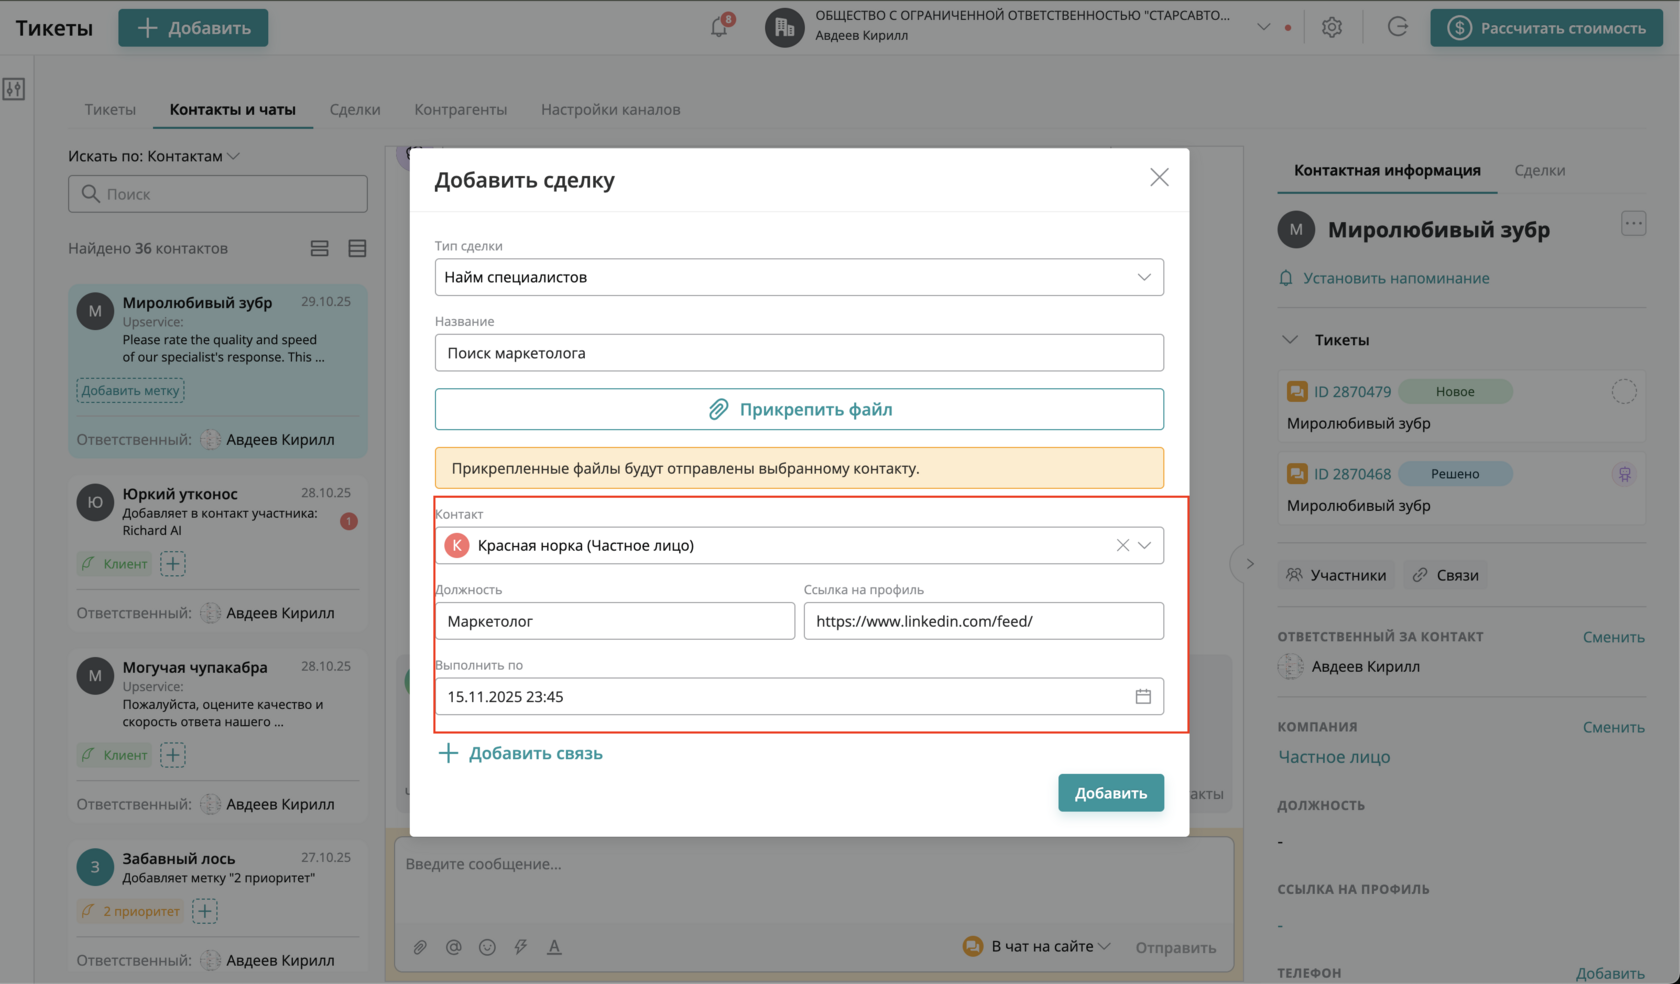
Task: Click the Добавить связь link
Action: coord(521,753)
